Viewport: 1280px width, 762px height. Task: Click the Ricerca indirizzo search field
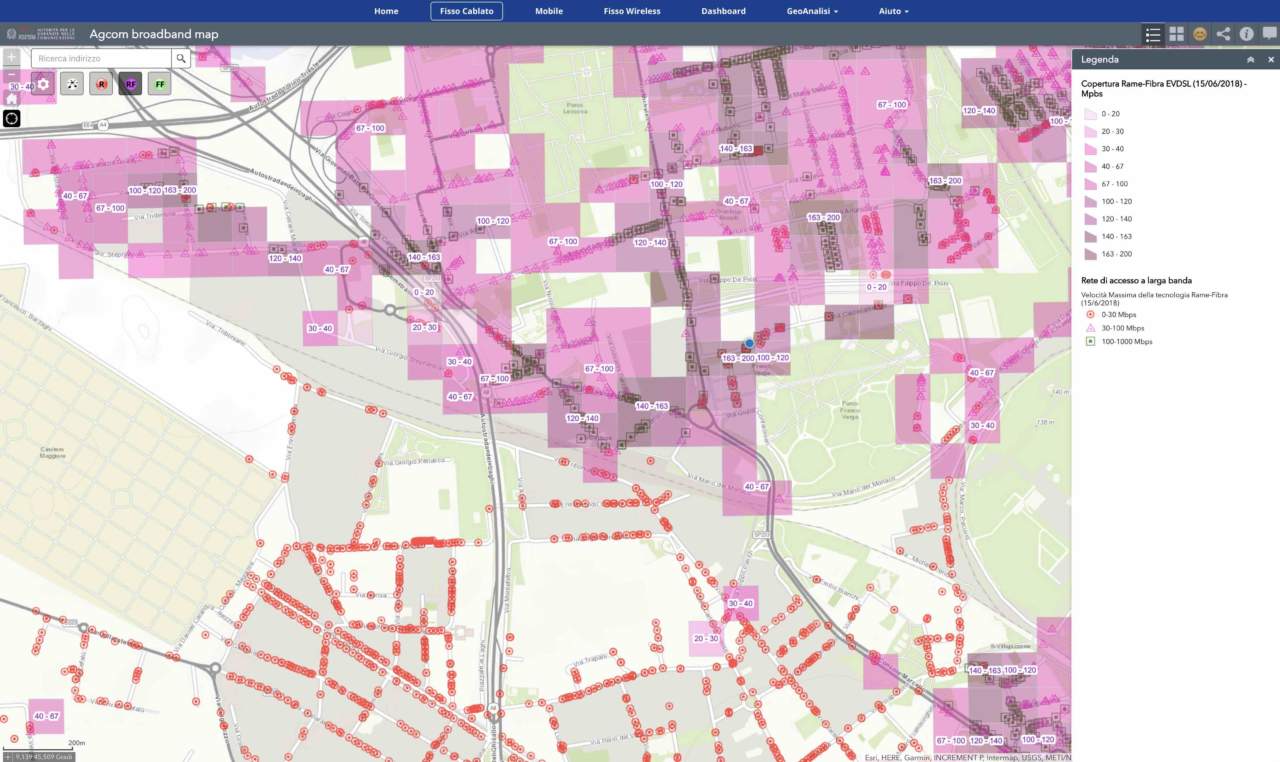pyautogui.click(x=102, y=59)
